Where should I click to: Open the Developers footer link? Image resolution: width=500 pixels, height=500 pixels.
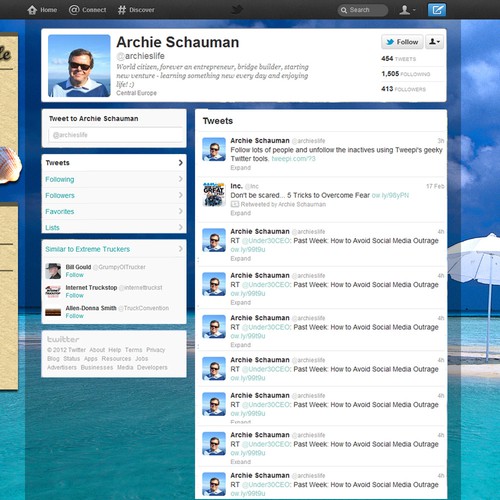click(152, 367)
